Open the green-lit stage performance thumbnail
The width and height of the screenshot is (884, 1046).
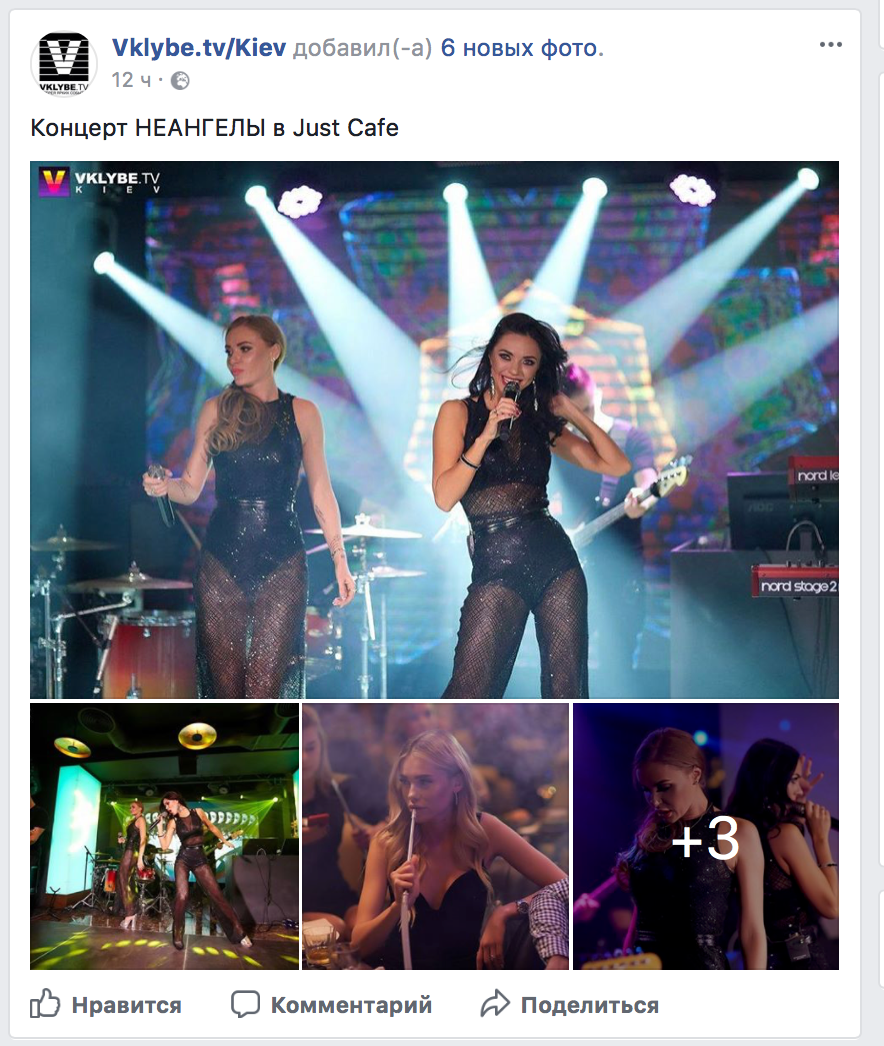tap(164, 836)
